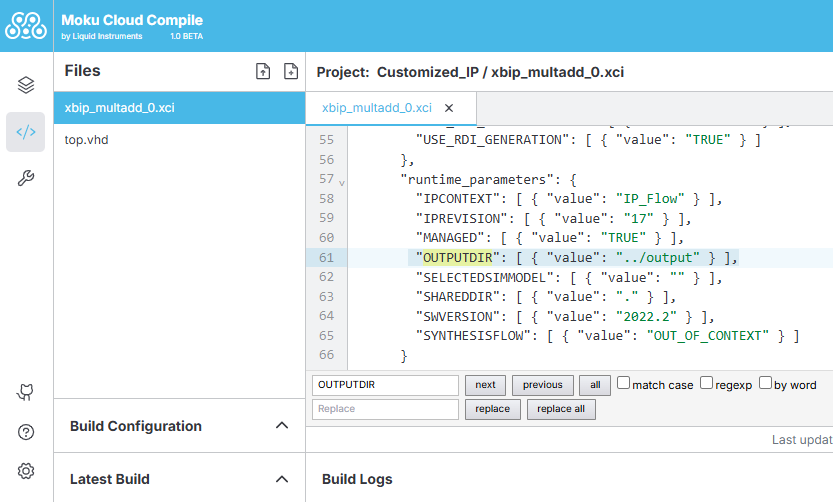Viewport: 833px width, 502px height.
Task: Select xbip_multadd_0.xci in the Files list
Action: (x=180, y=108)
